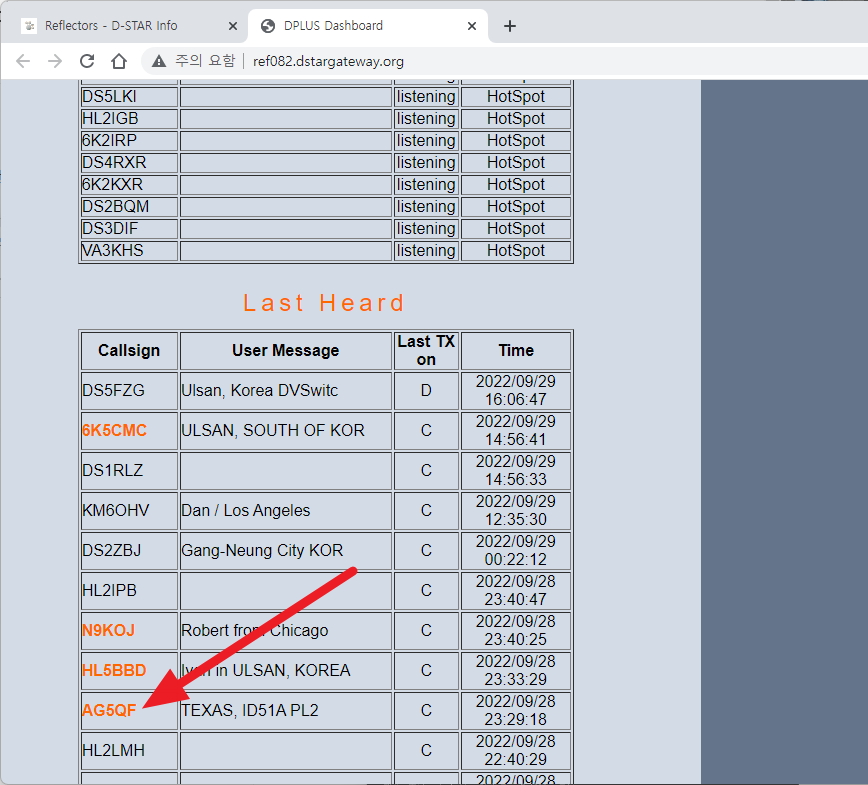Click the Callsign column header

[x=129, y=350]
